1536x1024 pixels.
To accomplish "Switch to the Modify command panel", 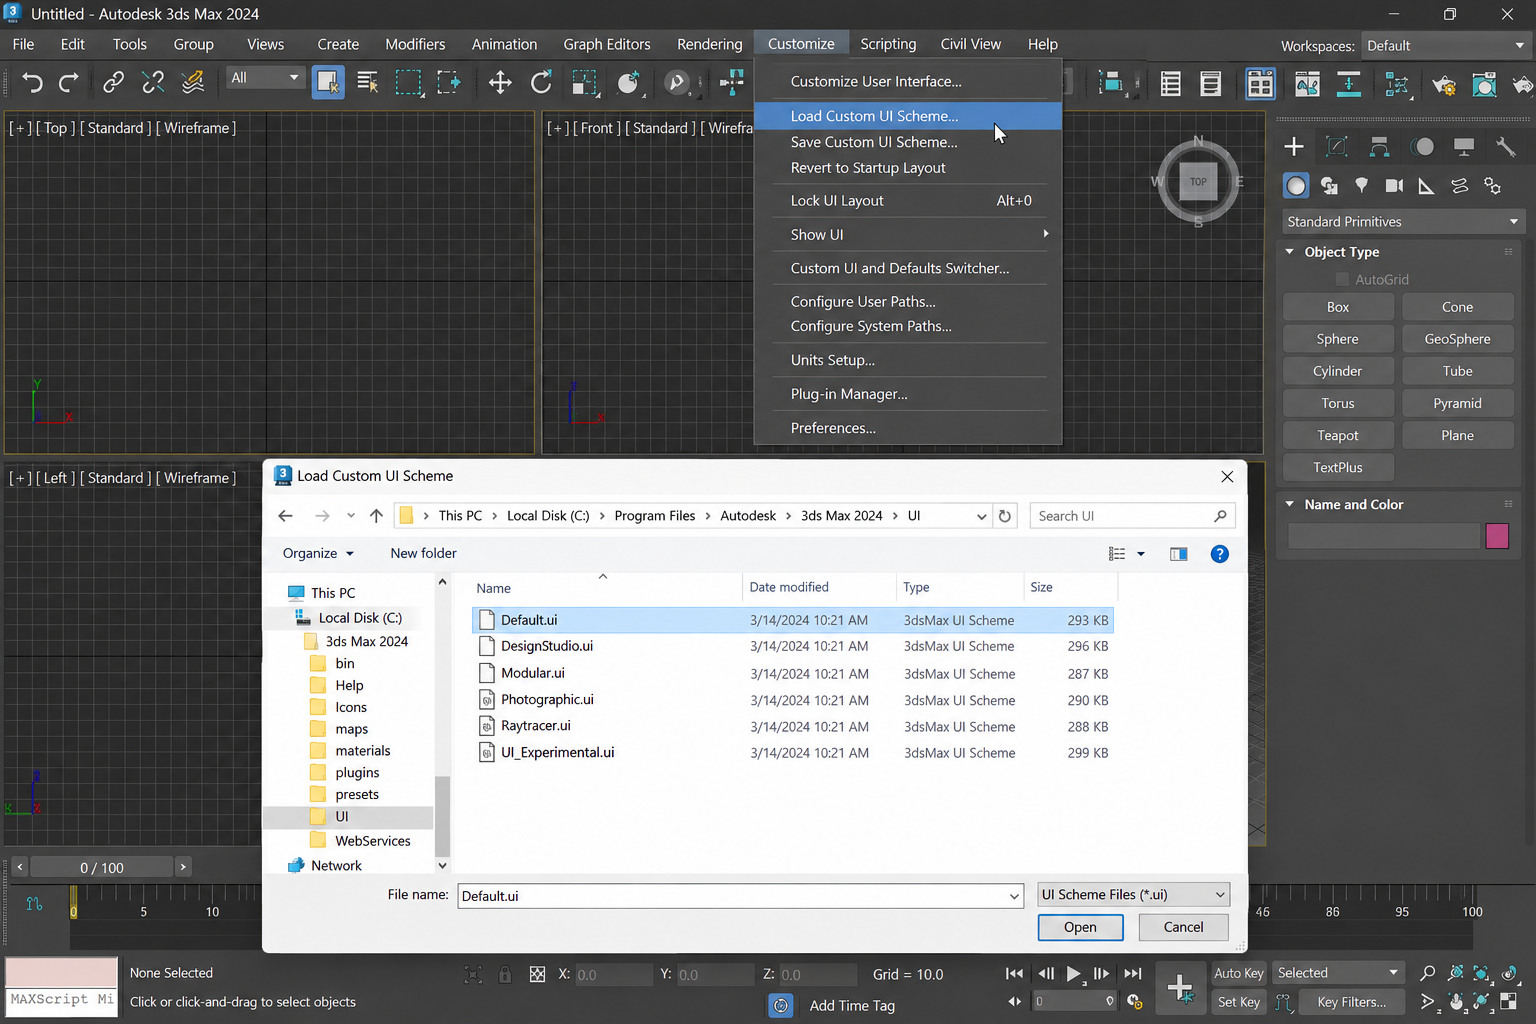I will pyautogui.click(x=1336, y=147).
